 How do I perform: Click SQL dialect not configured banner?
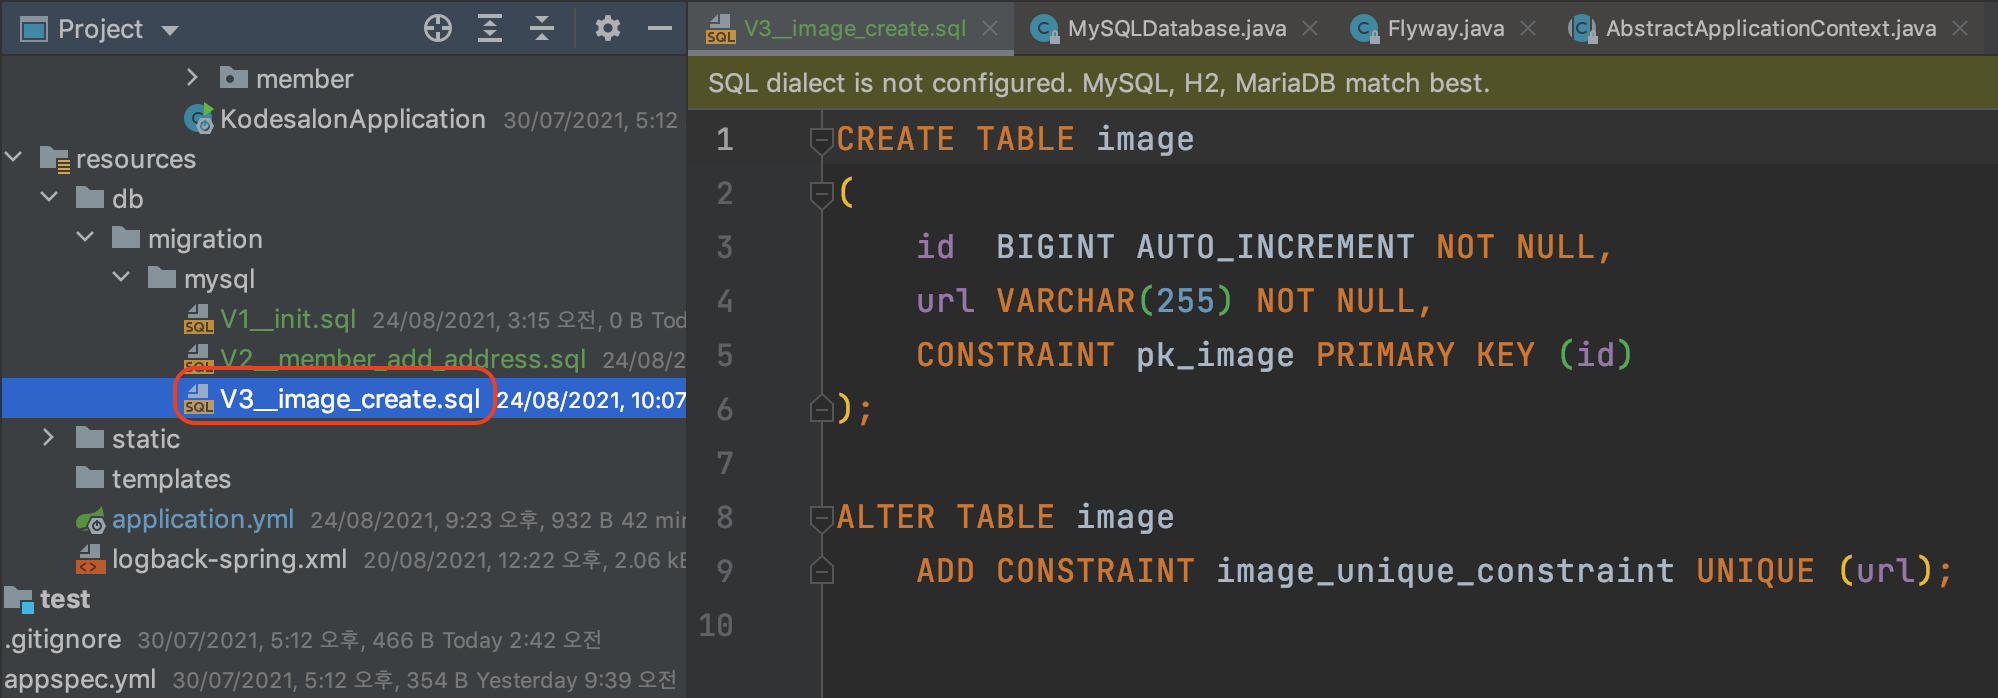1343,83
